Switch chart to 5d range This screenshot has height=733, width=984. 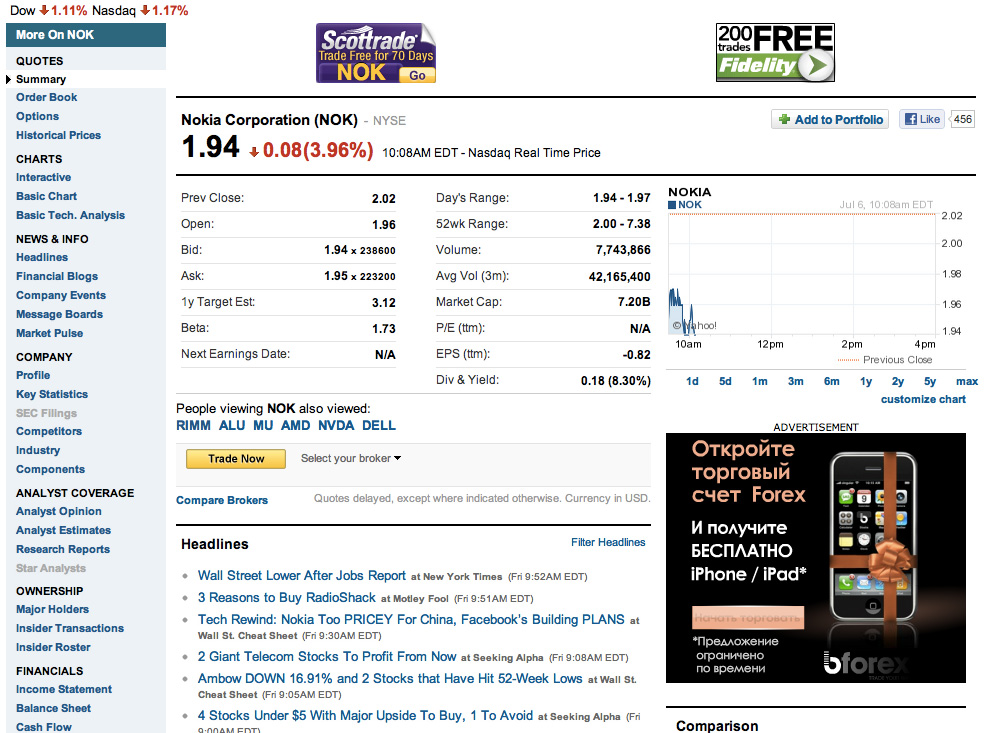click(x=725, y=381)
